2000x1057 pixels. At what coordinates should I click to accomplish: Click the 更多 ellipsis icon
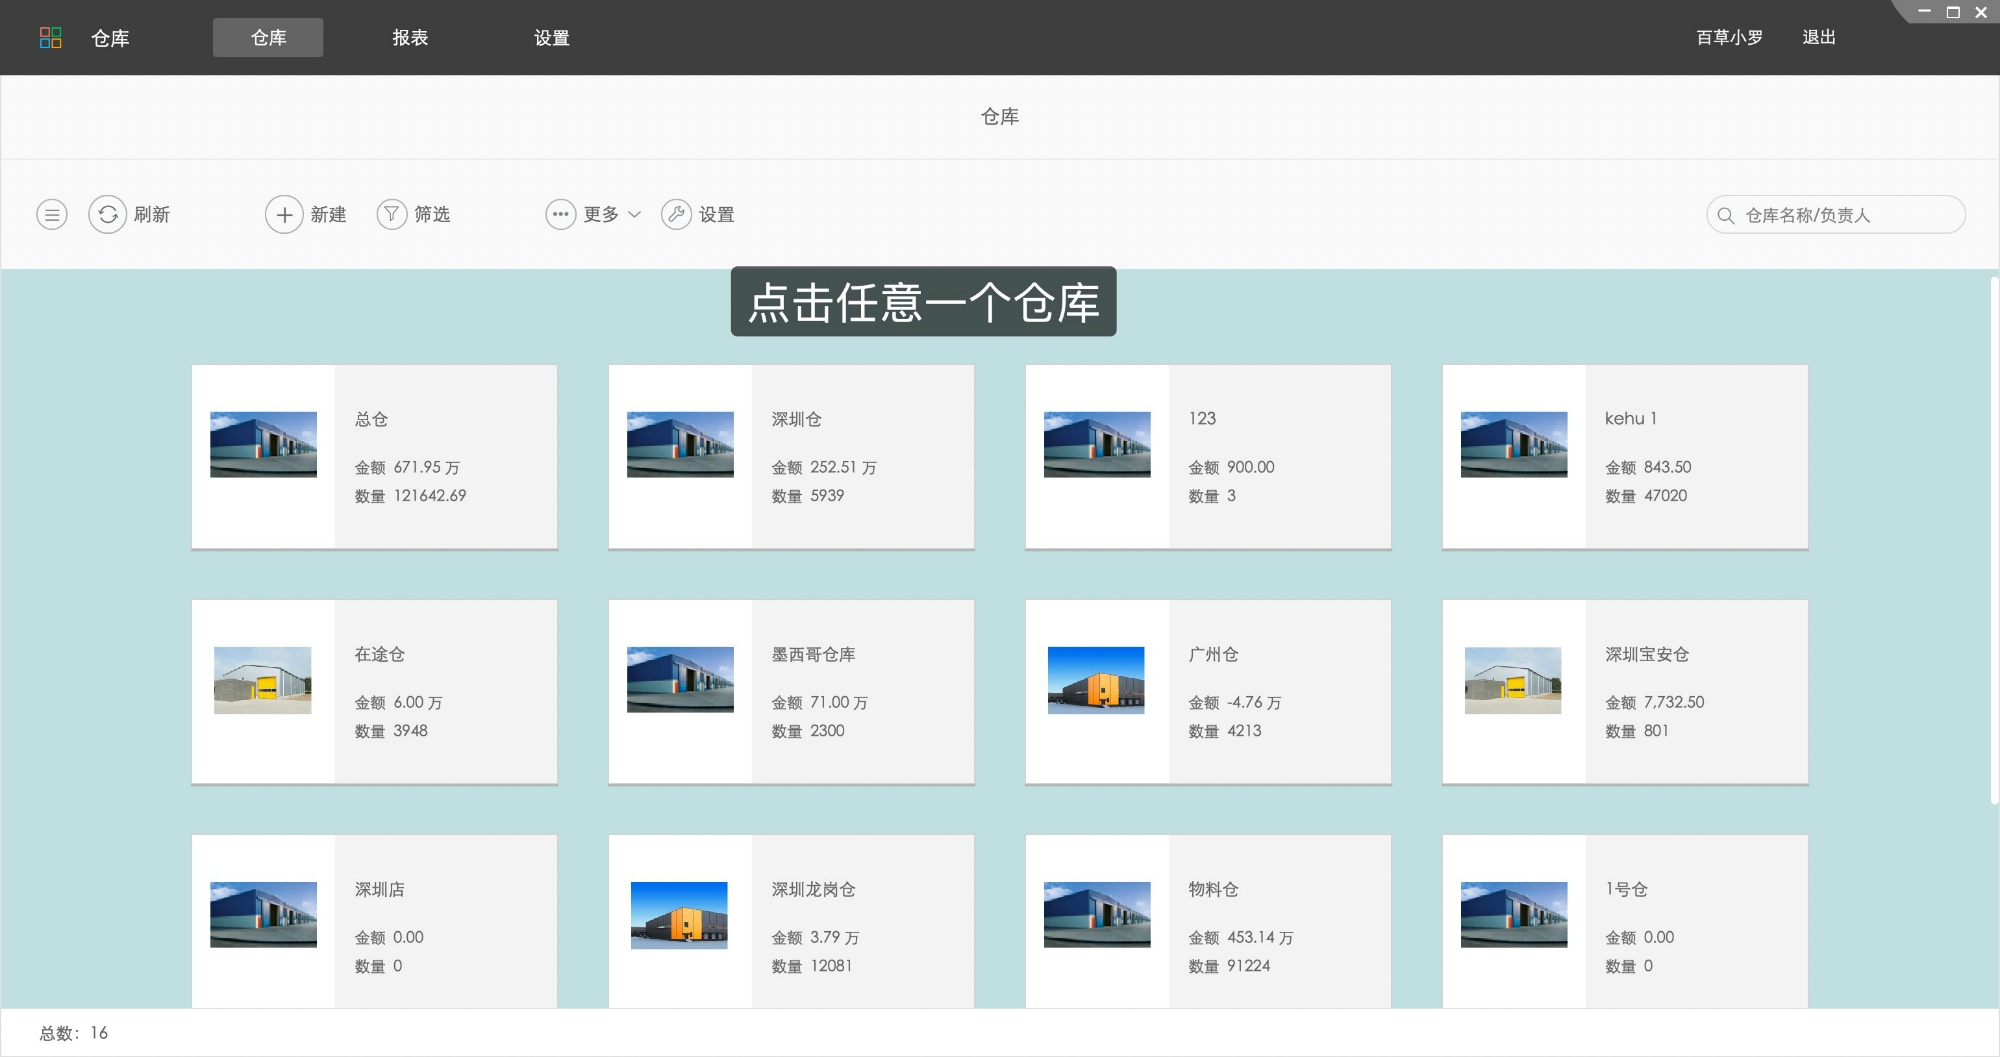click(x=561, y=214)
